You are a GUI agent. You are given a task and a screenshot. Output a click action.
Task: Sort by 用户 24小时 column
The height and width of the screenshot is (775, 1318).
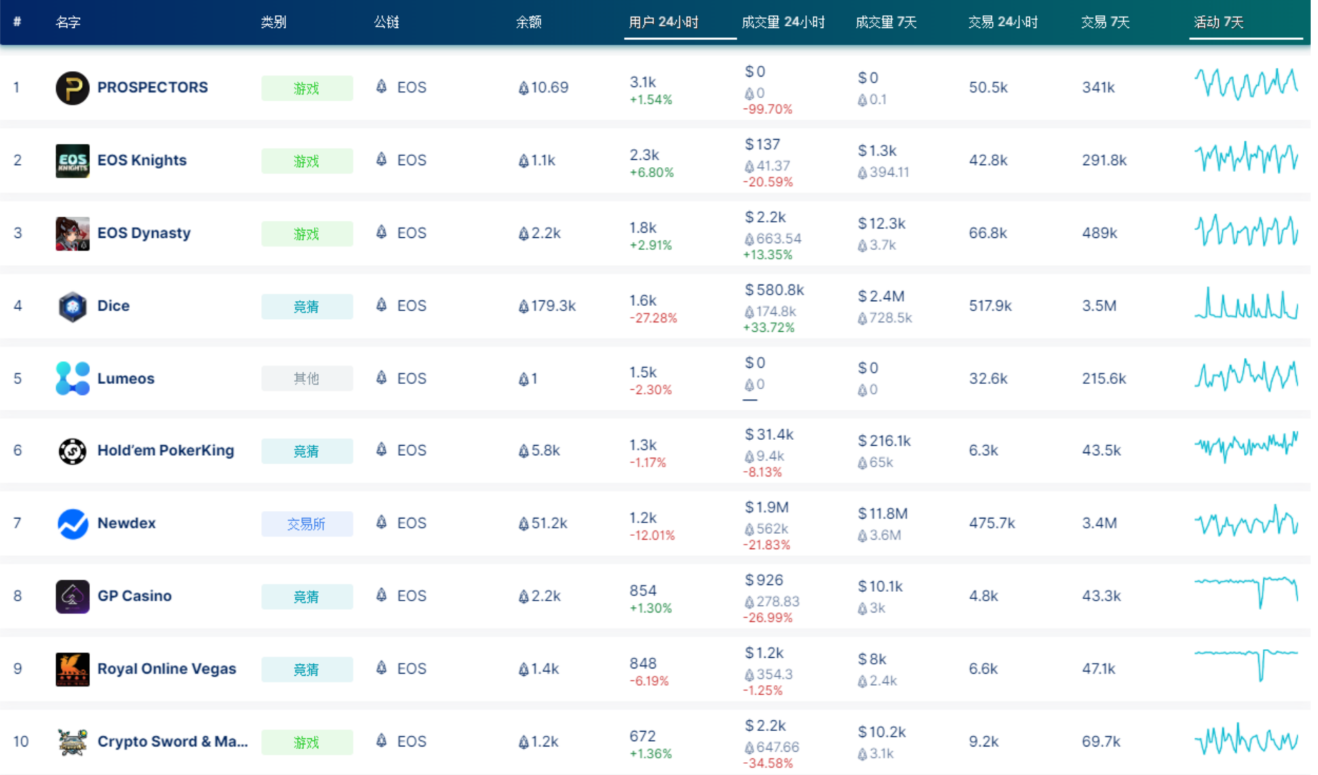click(x=664, y=22)
